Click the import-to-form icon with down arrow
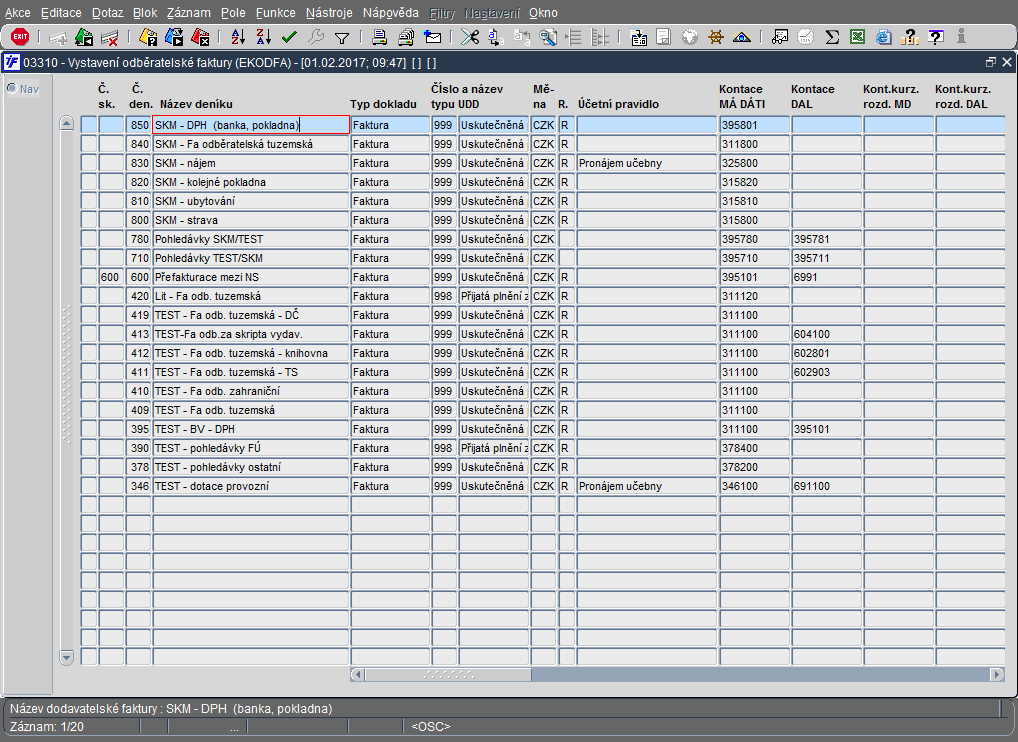1018x742 pixels. (639, 38)
